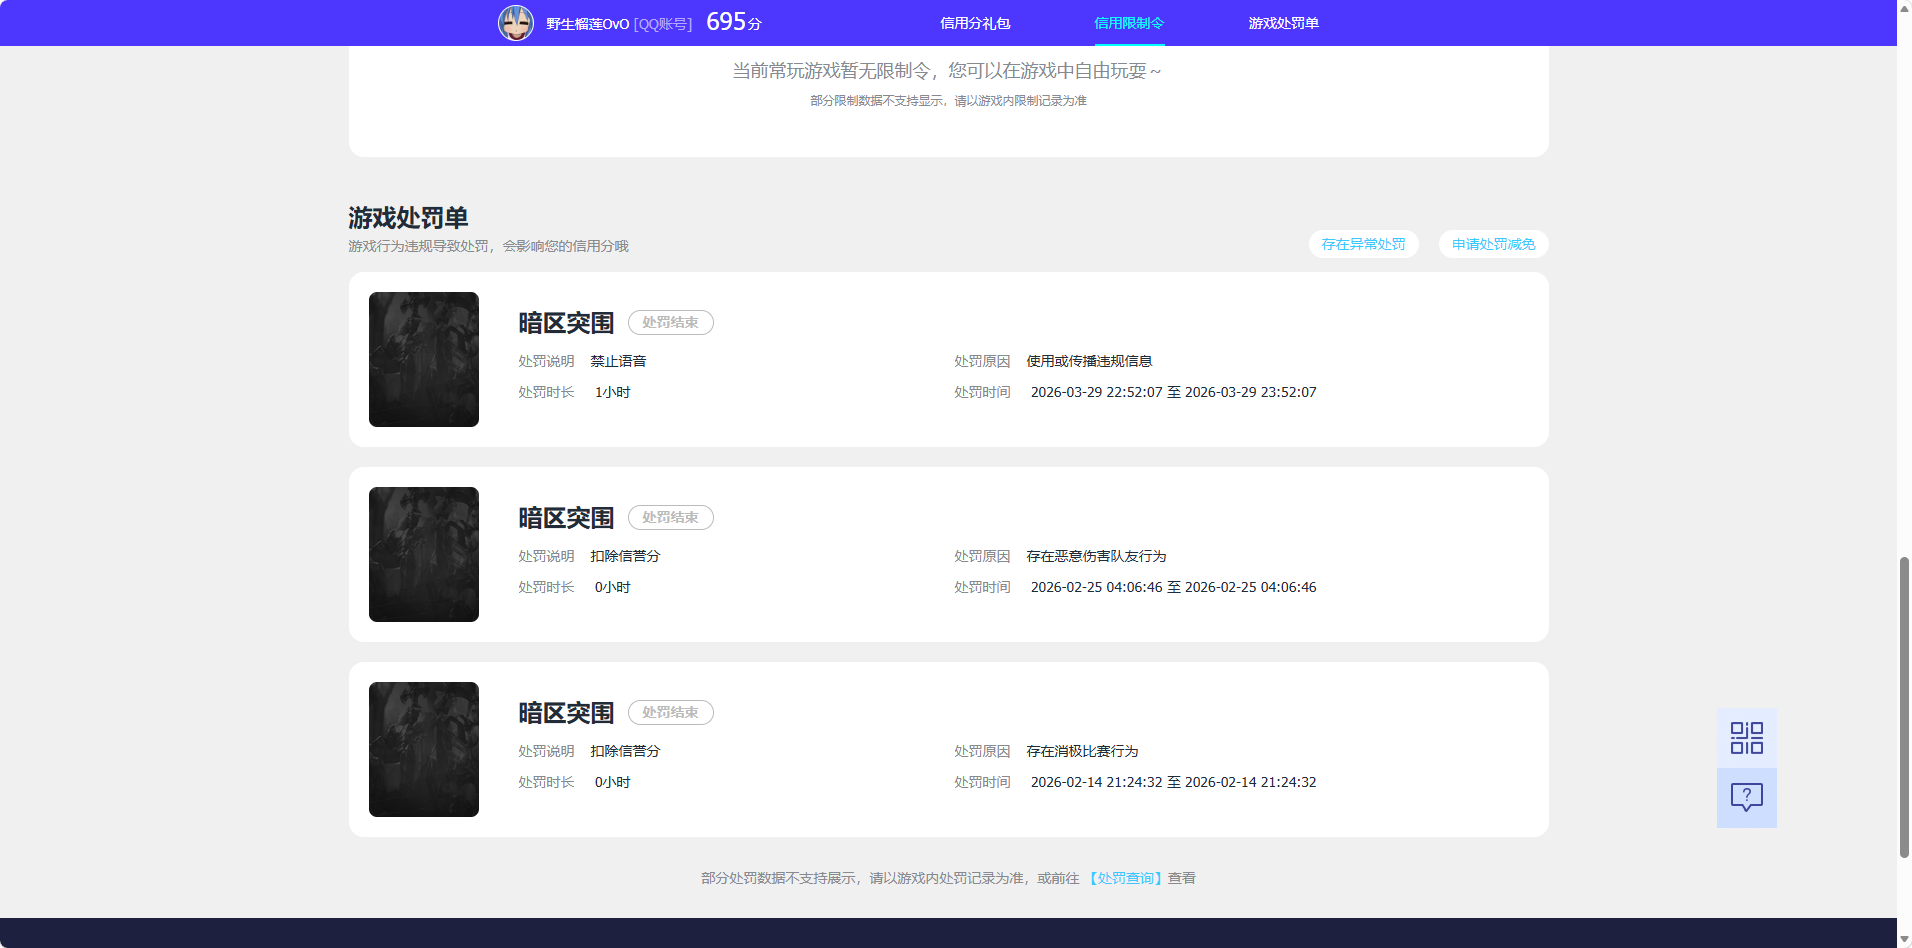Viewport: 1912px width, 948px height.
Task: Open 信用分礼包 tab
Action: 975,23
